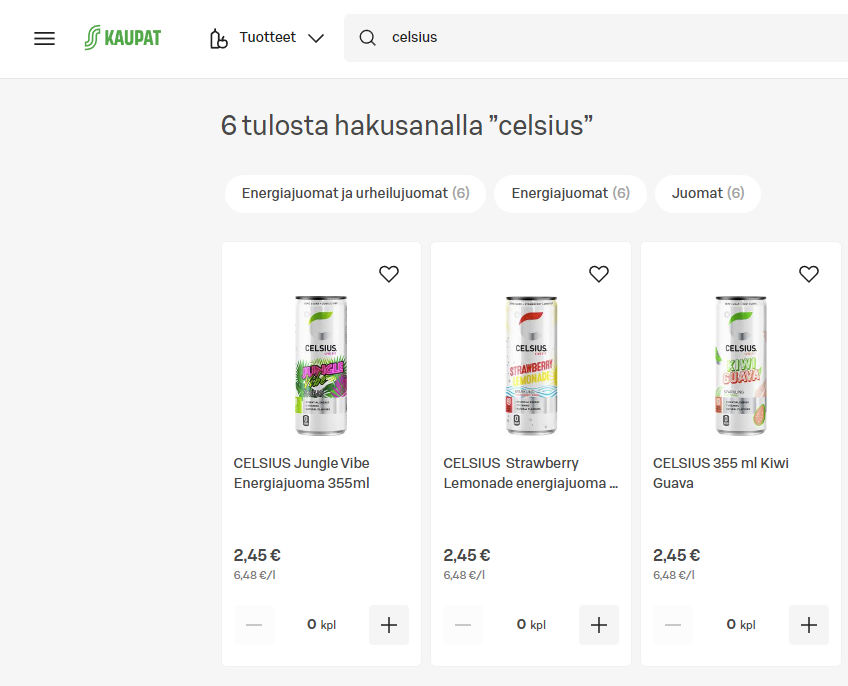Open CELSIUS 355 ml Kiwi Guava link

720,473
